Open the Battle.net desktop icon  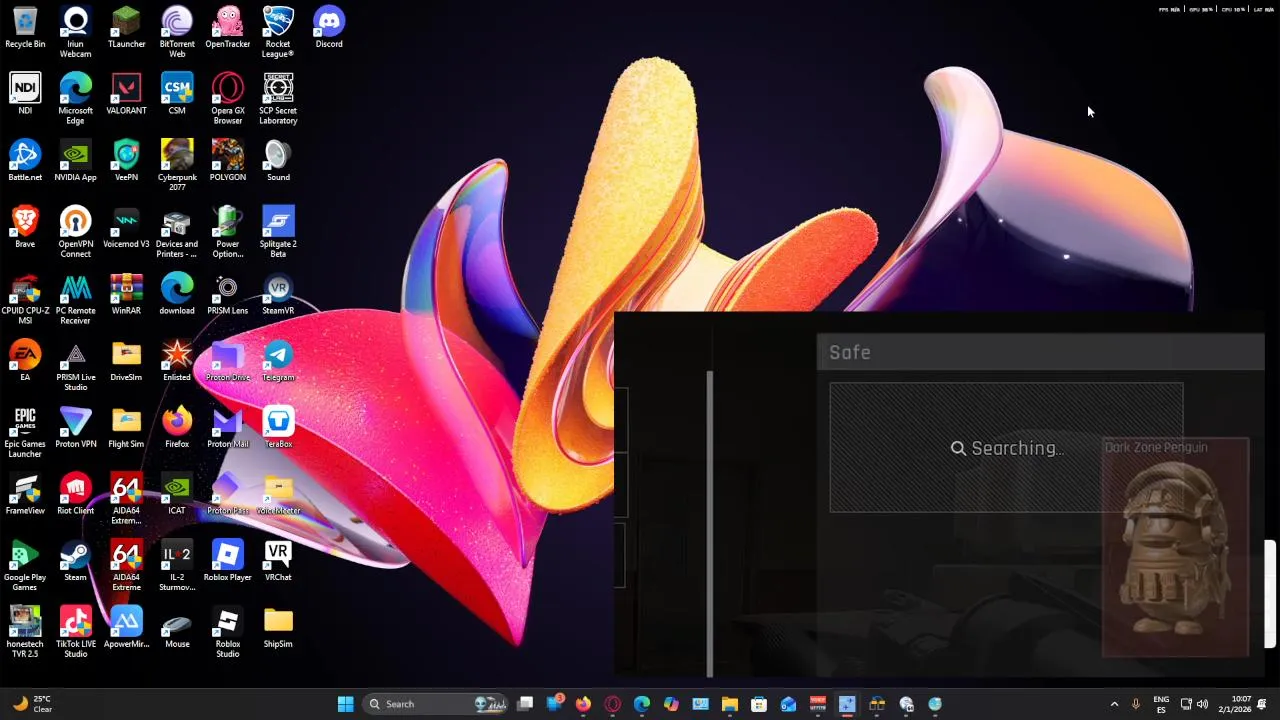[25, 161]
